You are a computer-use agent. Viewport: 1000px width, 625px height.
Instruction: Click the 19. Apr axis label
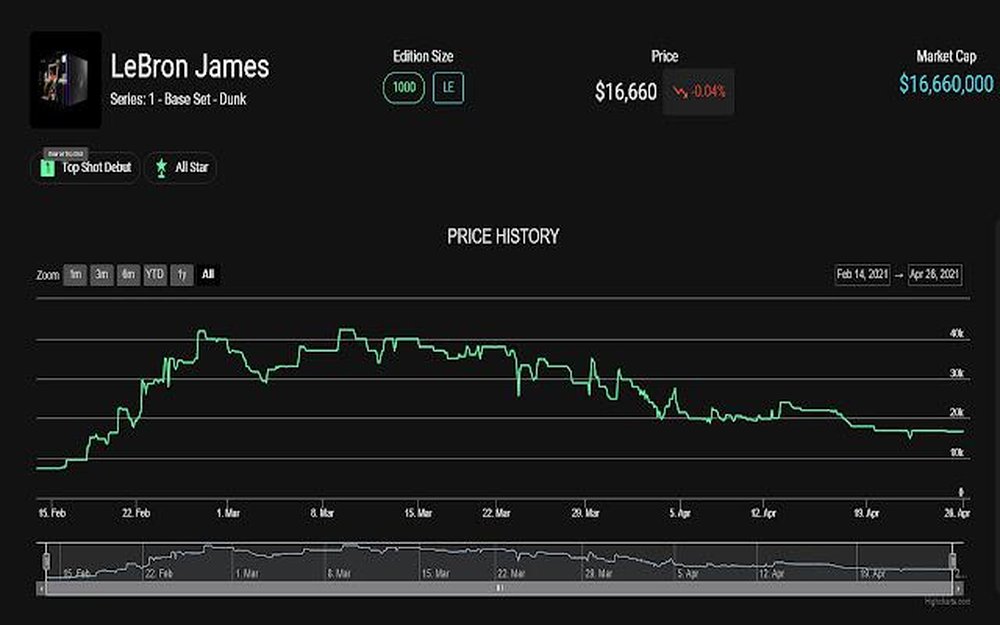click(867, 513)
